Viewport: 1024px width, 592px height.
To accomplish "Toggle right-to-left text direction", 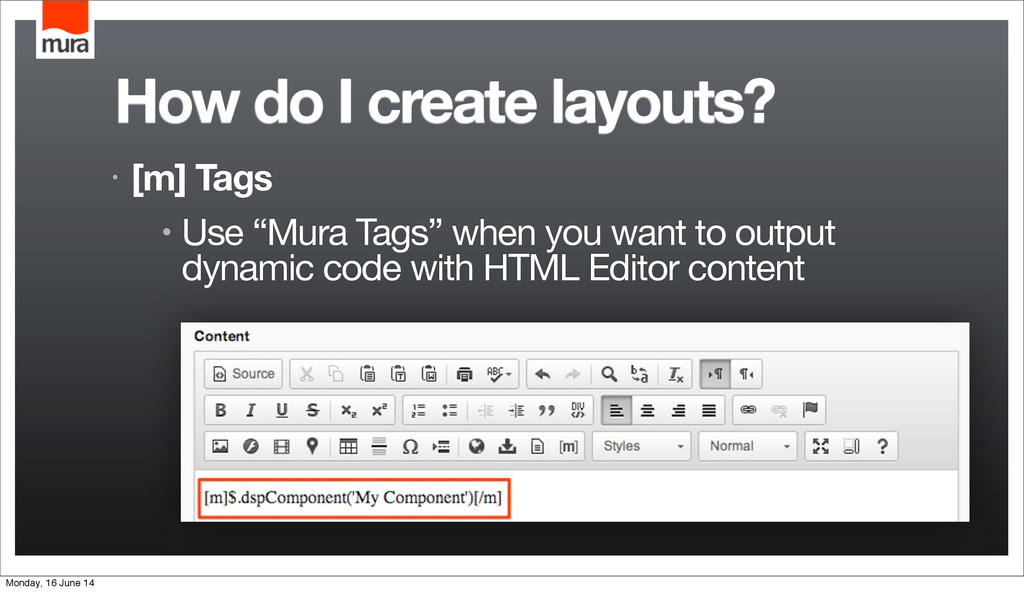I will point(746,374).
